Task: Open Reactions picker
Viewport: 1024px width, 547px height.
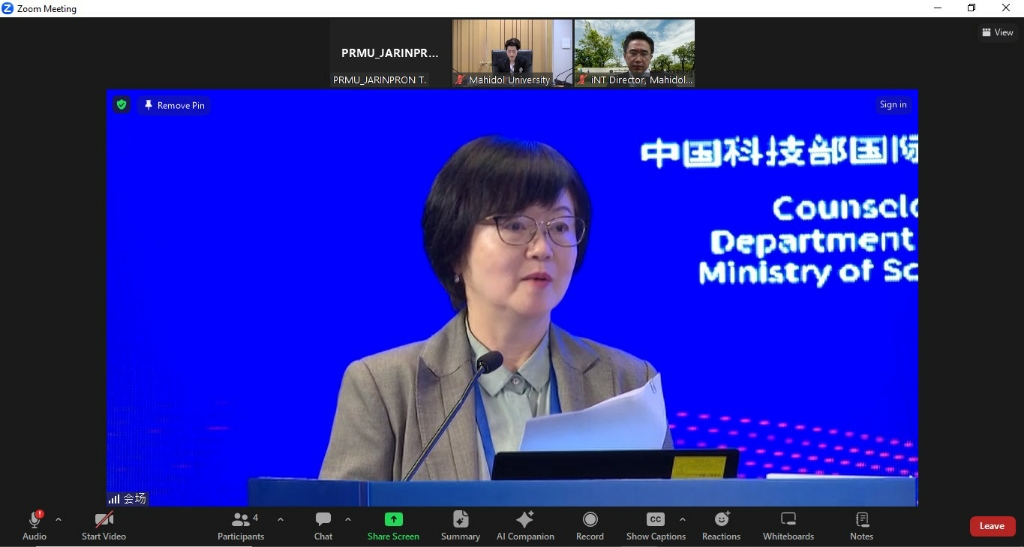Action: click(x=721, y=525)
